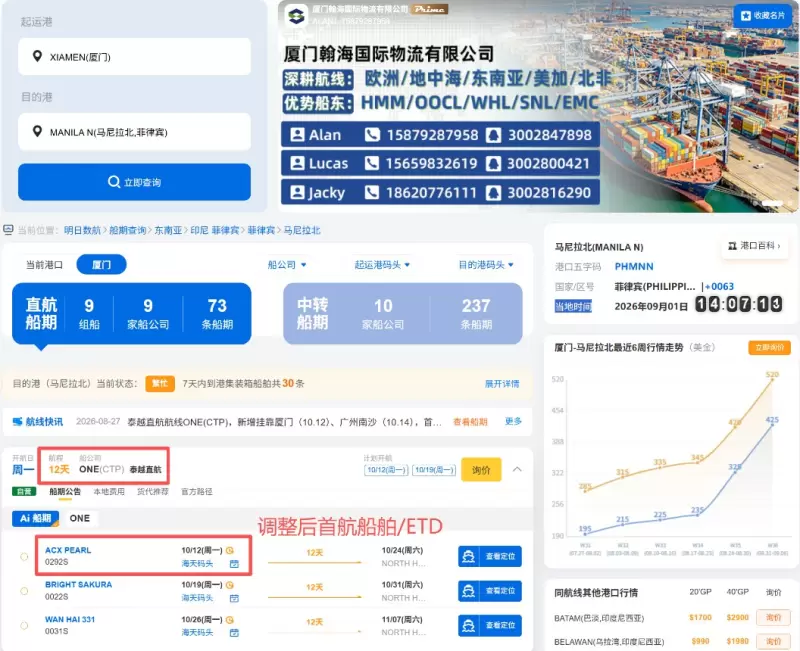Open the 本地费用 tab
This screenshot has height=651, width=800.
click(x=109, y=491)
